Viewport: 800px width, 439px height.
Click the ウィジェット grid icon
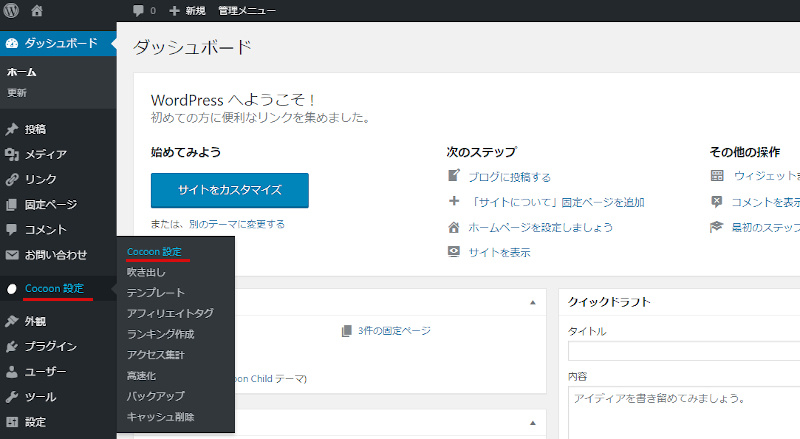pyautogui.click(x=717, y=176)
